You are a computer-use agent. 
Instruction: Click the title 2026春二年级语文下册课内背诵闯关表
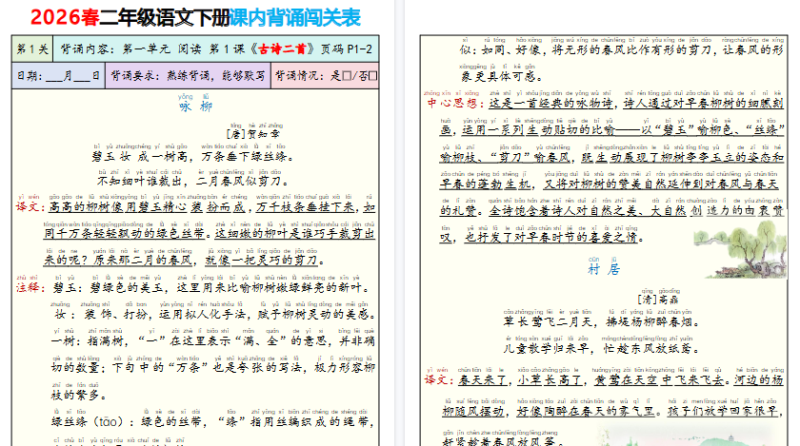coord(195,17)
